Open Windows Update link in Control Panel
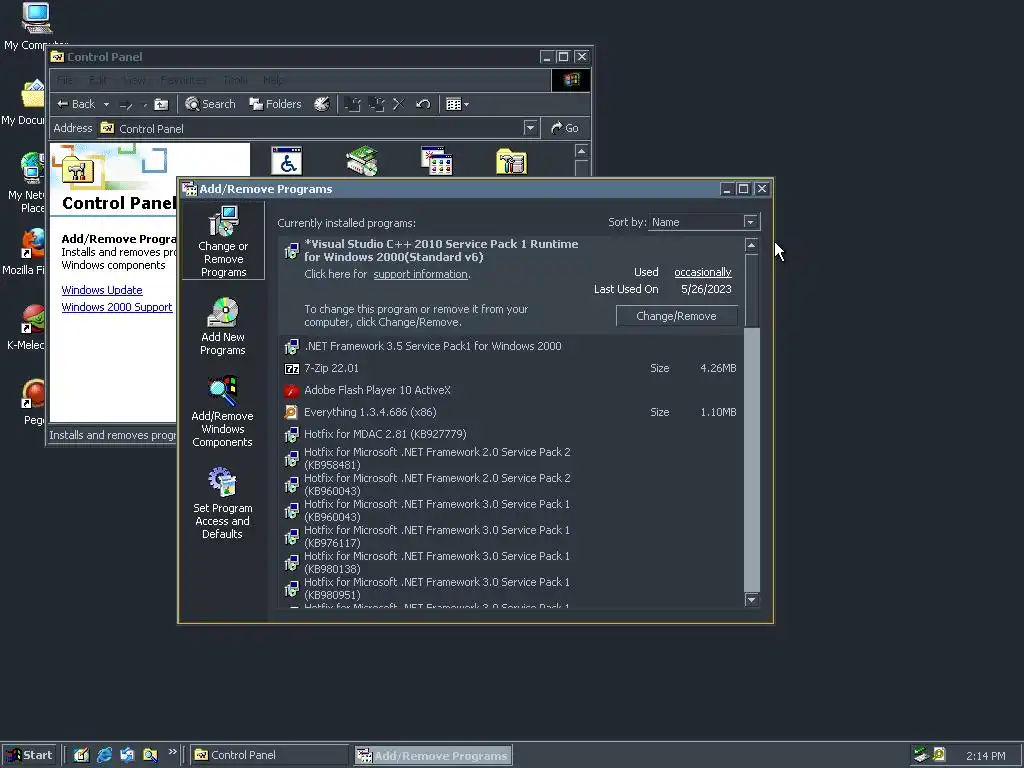Screen dimensions: 1024x768 click(x=102, y=290)
